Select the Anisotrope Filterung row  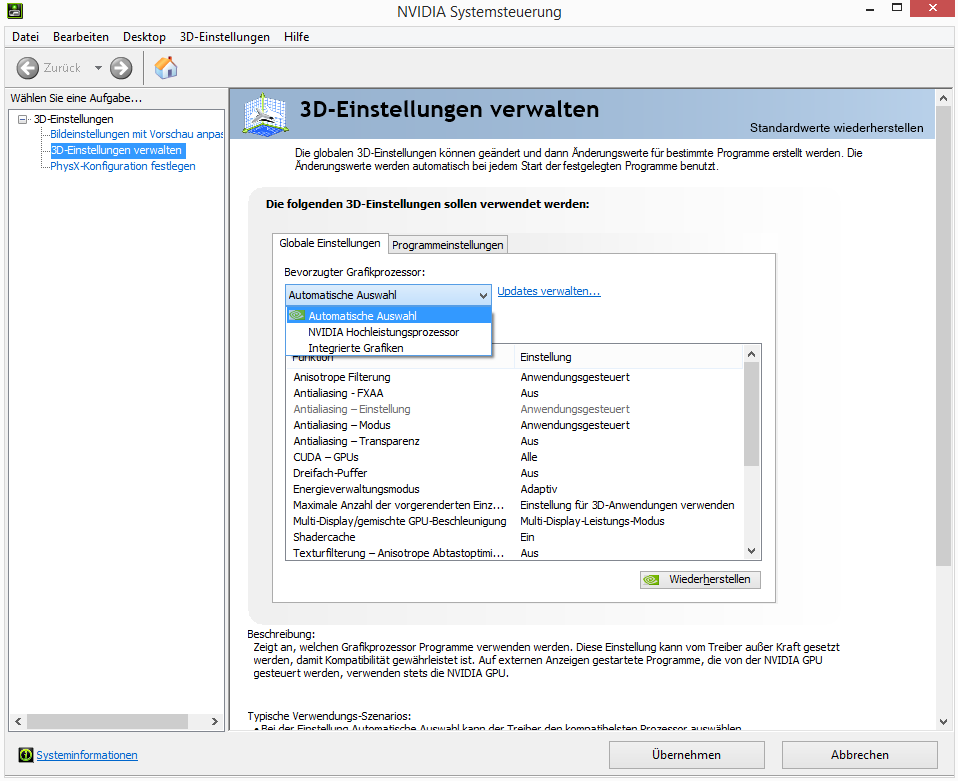click(514, 377)
